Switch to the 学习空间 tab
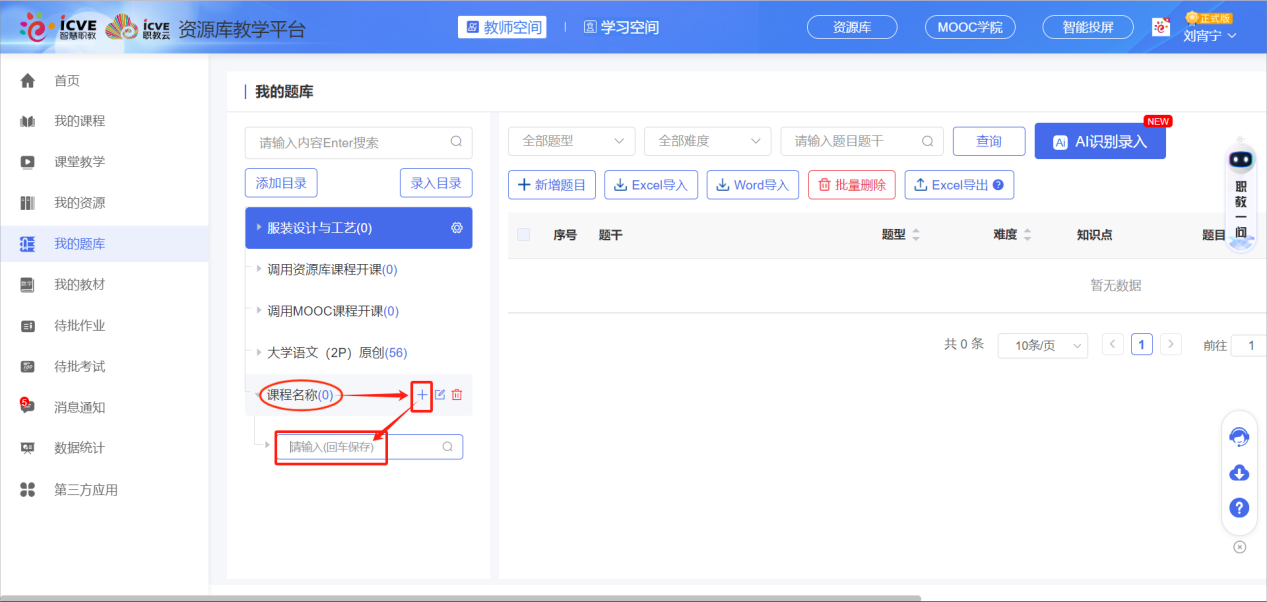This screenshot has width=1267, height=602. pyautogui.click(x=622, y=27)
